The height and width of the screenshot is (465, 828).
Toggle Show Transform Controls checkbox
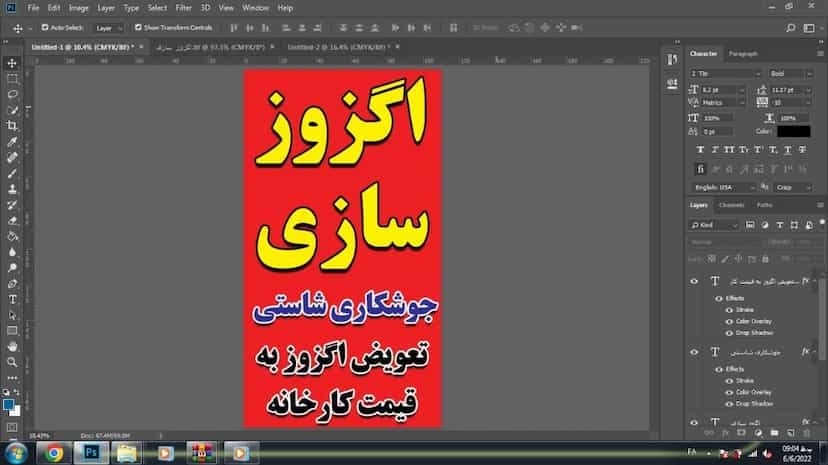coord(138,27)
